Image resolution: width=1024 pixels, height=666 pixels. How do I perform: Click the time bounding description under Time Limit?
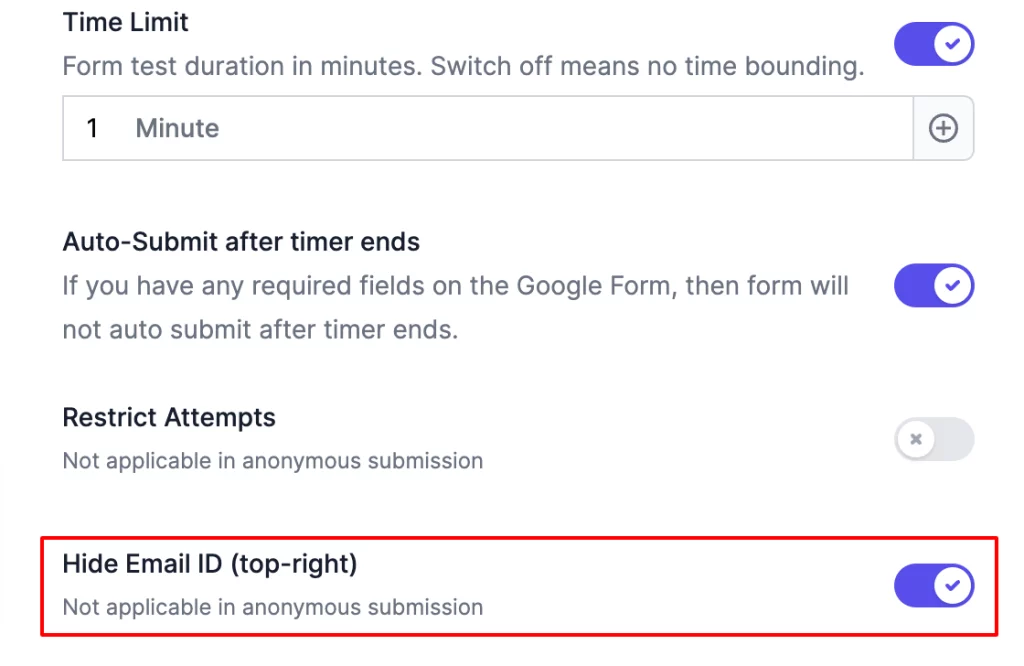coord(460,66)
